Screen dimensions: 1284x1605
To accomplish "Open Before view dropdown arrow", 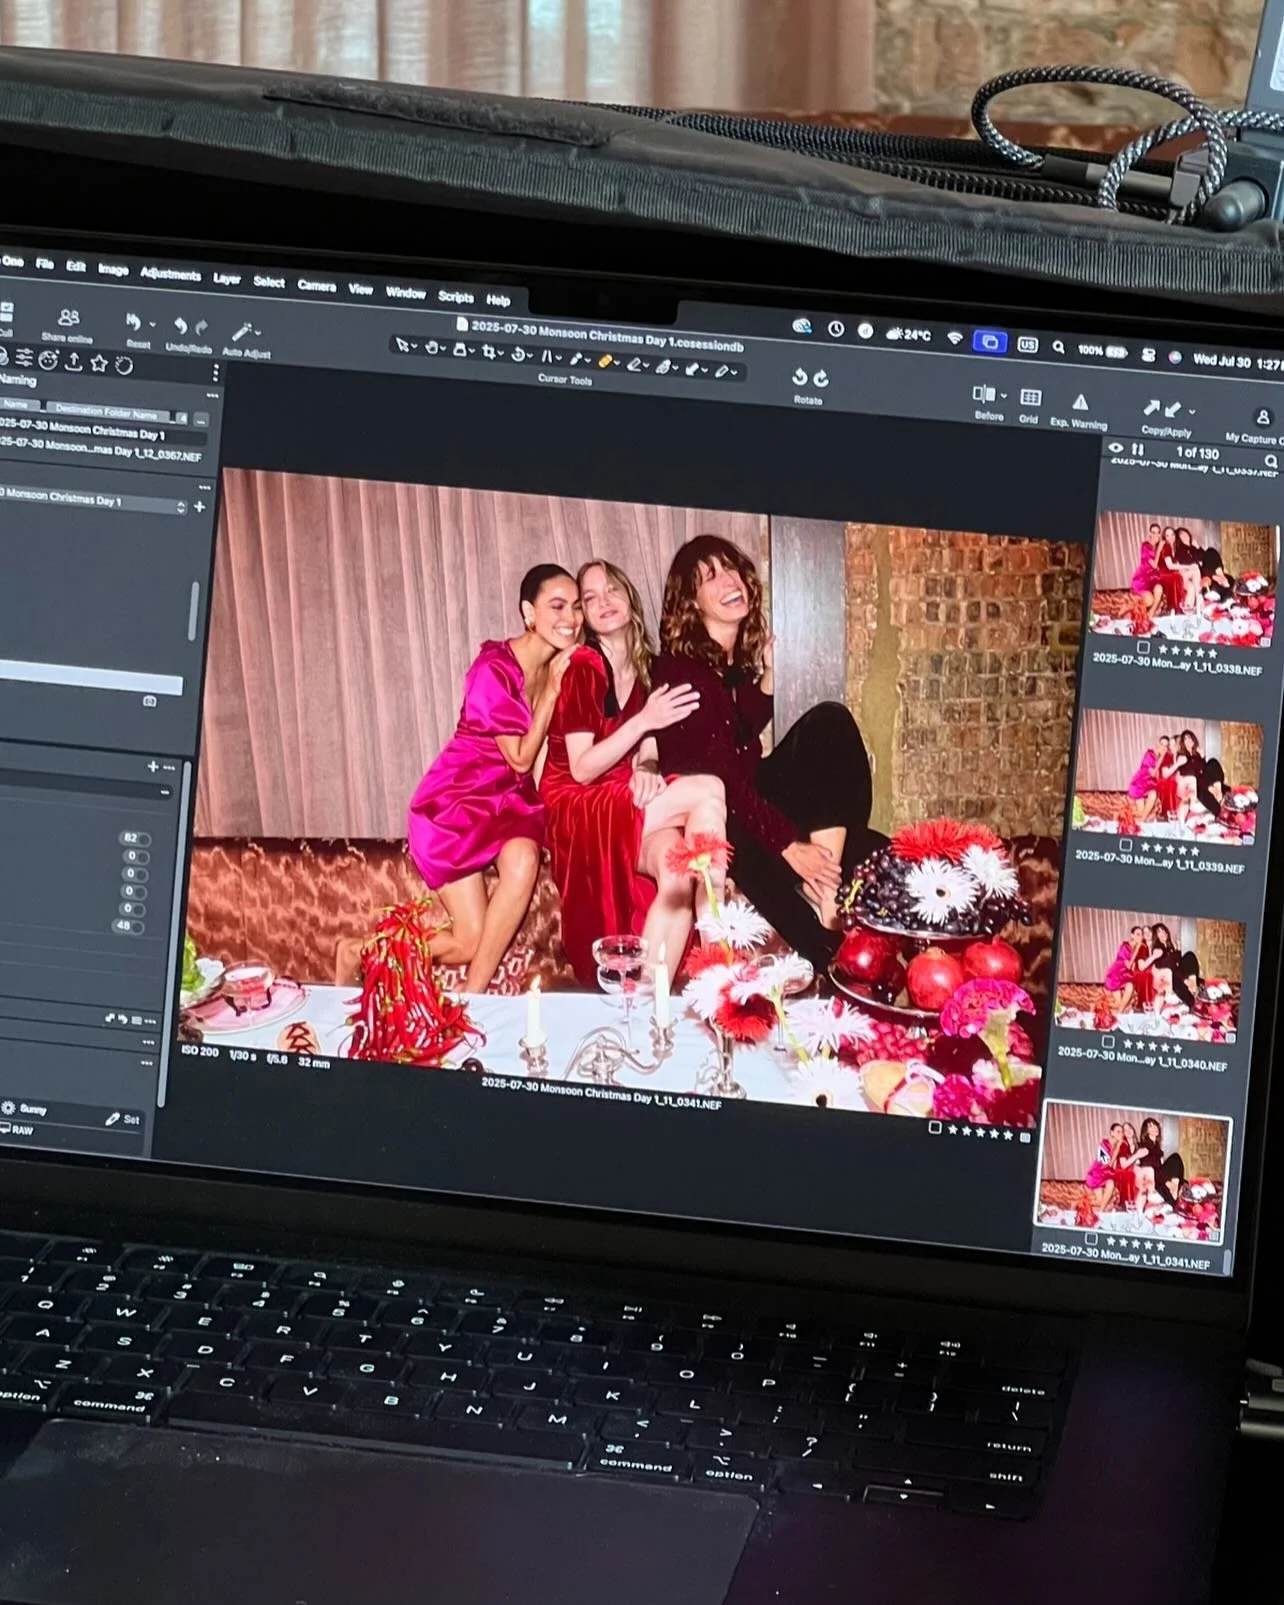I will (x=1003, y=396).
